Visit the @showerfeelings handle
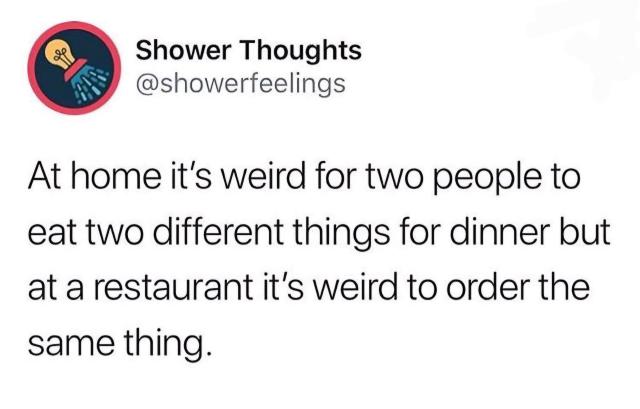 point(240,84)
